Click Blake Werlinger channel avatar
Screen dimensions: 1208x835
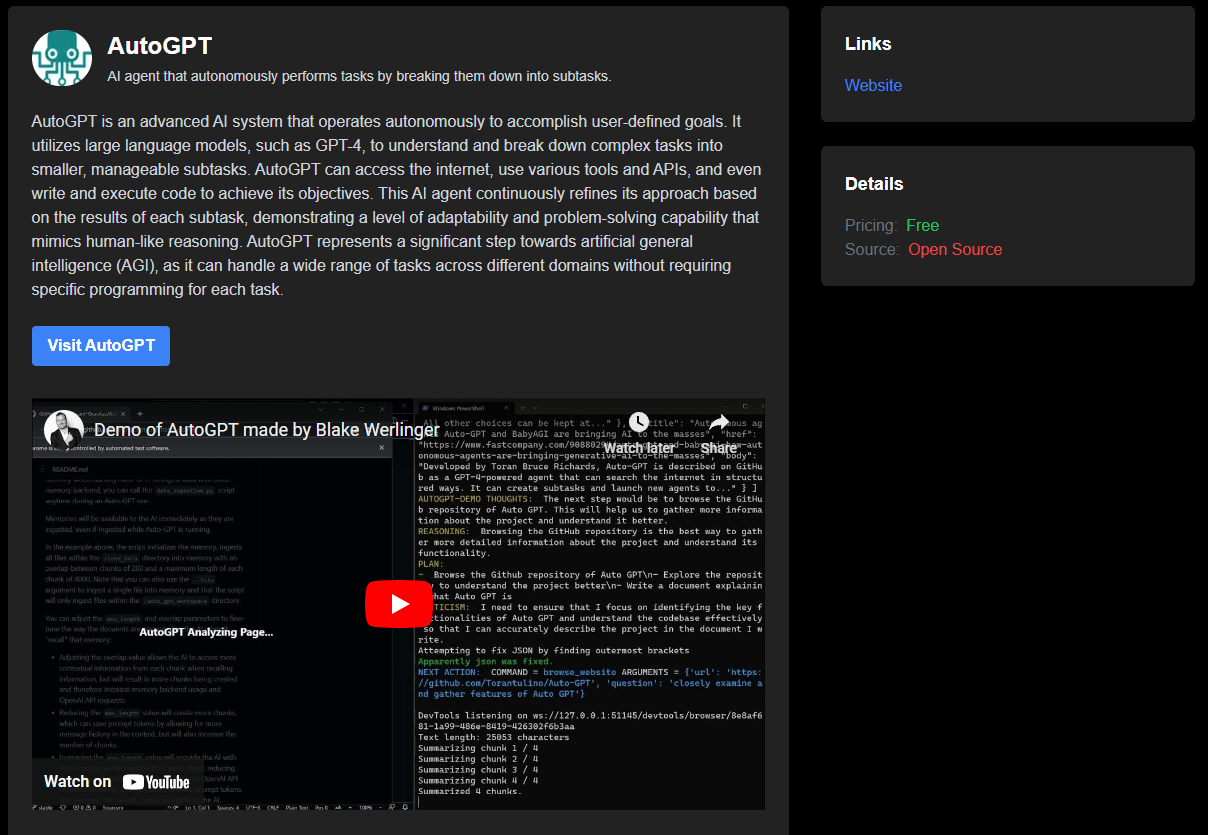(x=63, y=430)
